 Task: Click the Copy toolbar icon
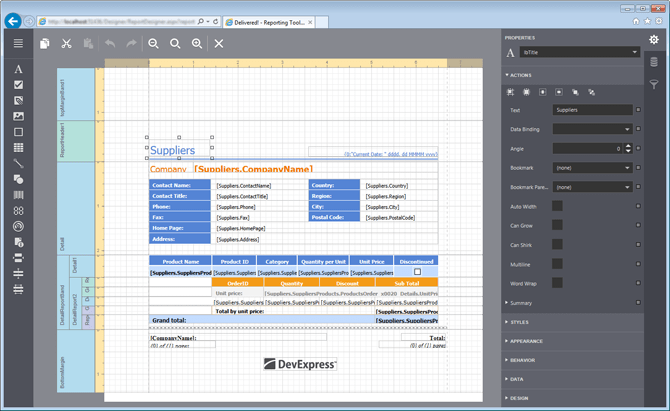[x=45, y=43]
